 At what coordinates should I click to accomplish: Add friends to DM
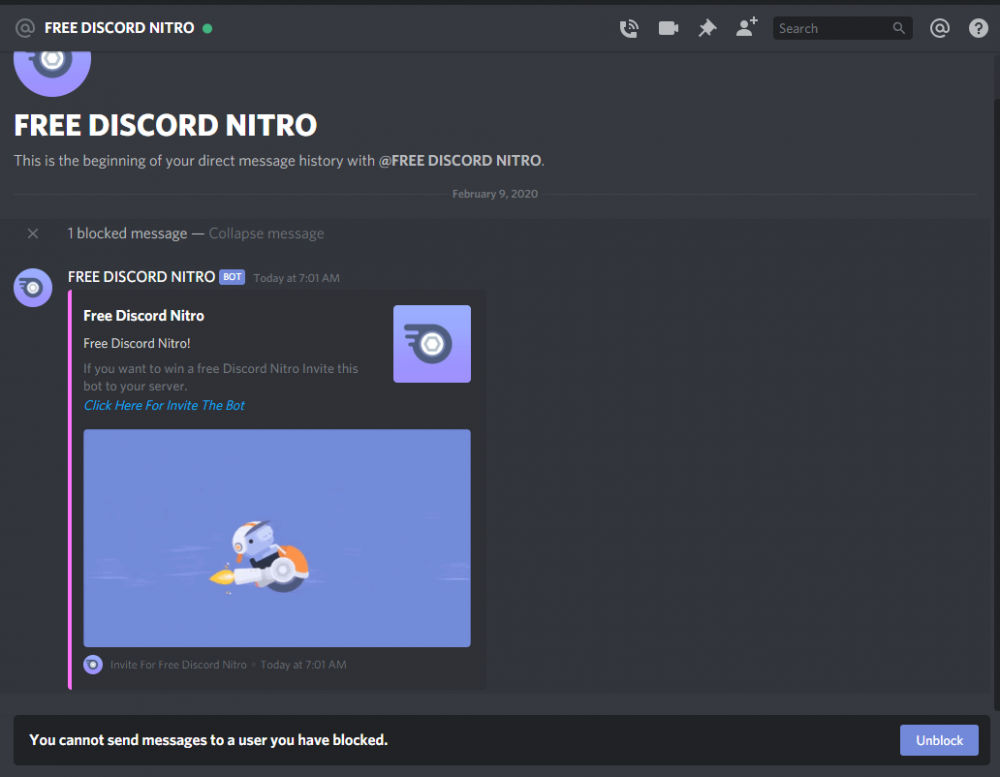tap(746, 27)
